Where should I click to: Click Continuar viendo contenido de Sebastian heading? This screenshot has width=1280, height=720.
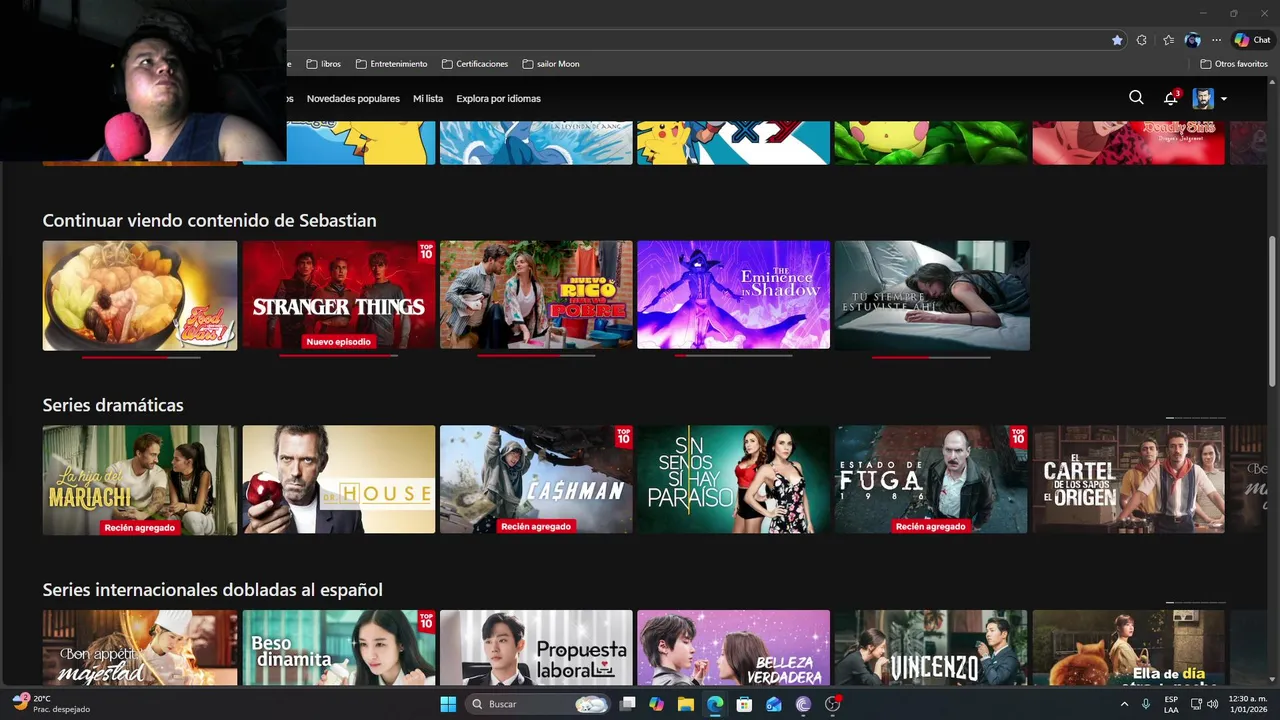210,220
